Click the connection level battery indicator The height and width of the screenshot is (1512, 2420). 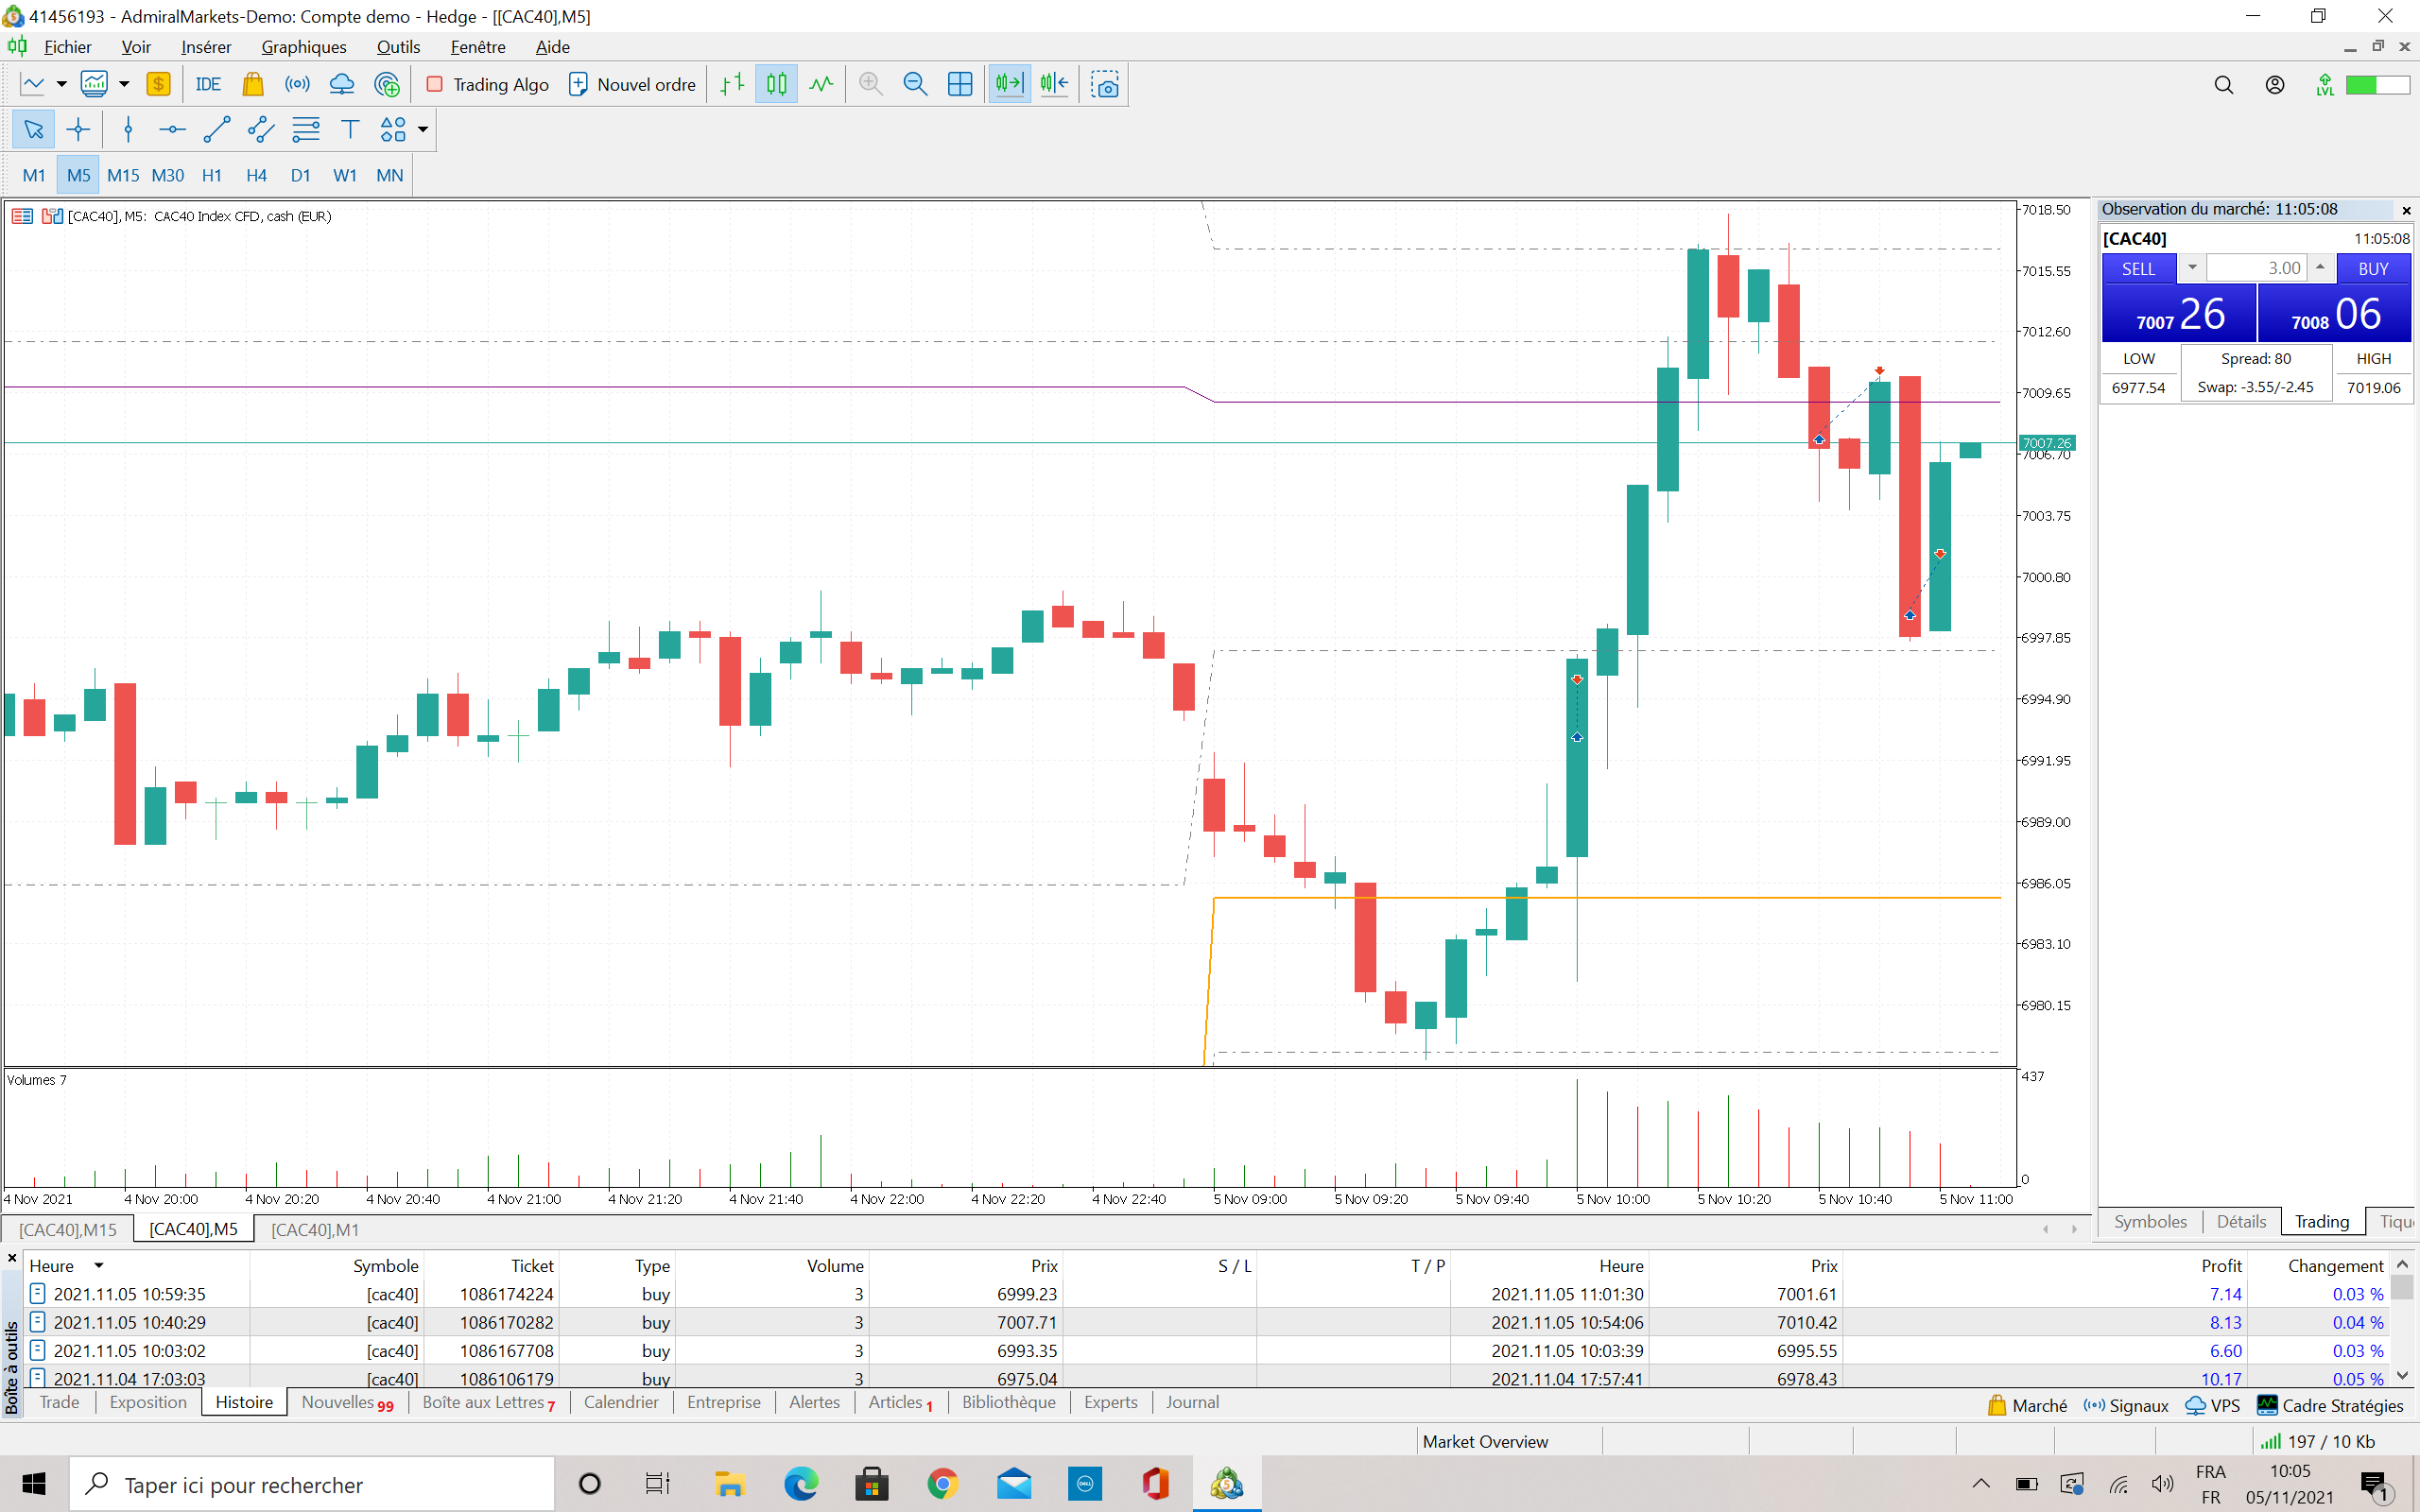pos(2377,85)
